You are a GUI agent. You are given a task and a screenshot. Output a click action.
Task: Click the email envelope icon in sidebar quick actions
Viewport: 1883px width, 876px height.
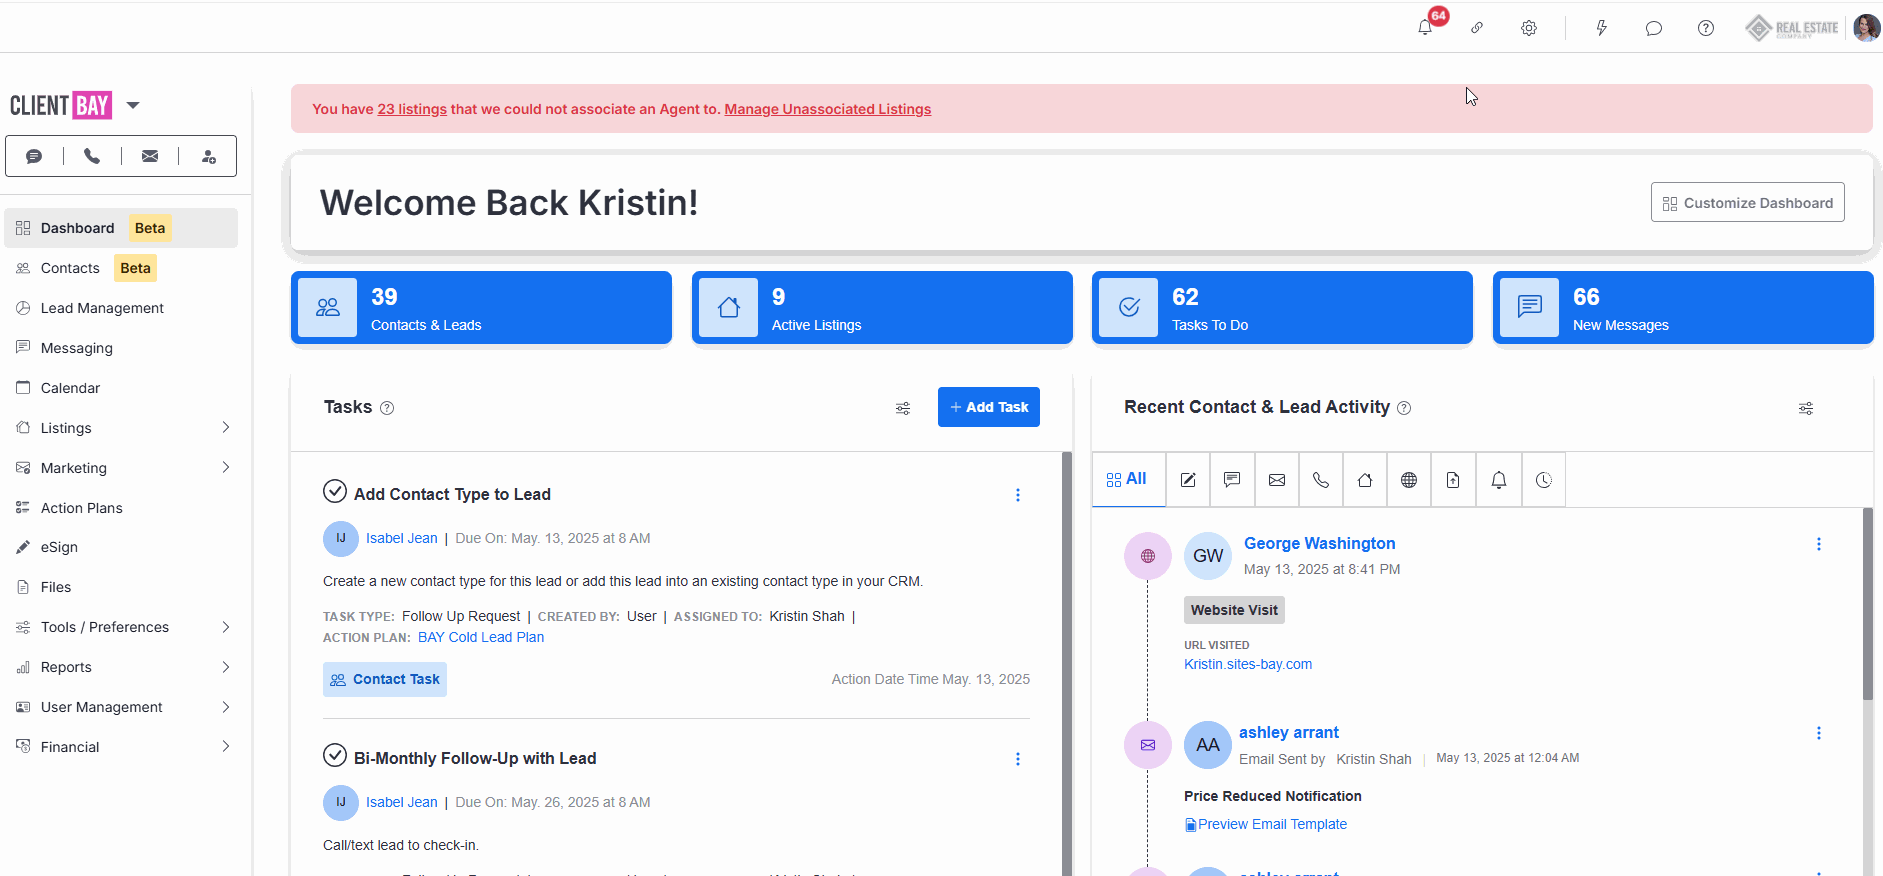coord(150,156)
